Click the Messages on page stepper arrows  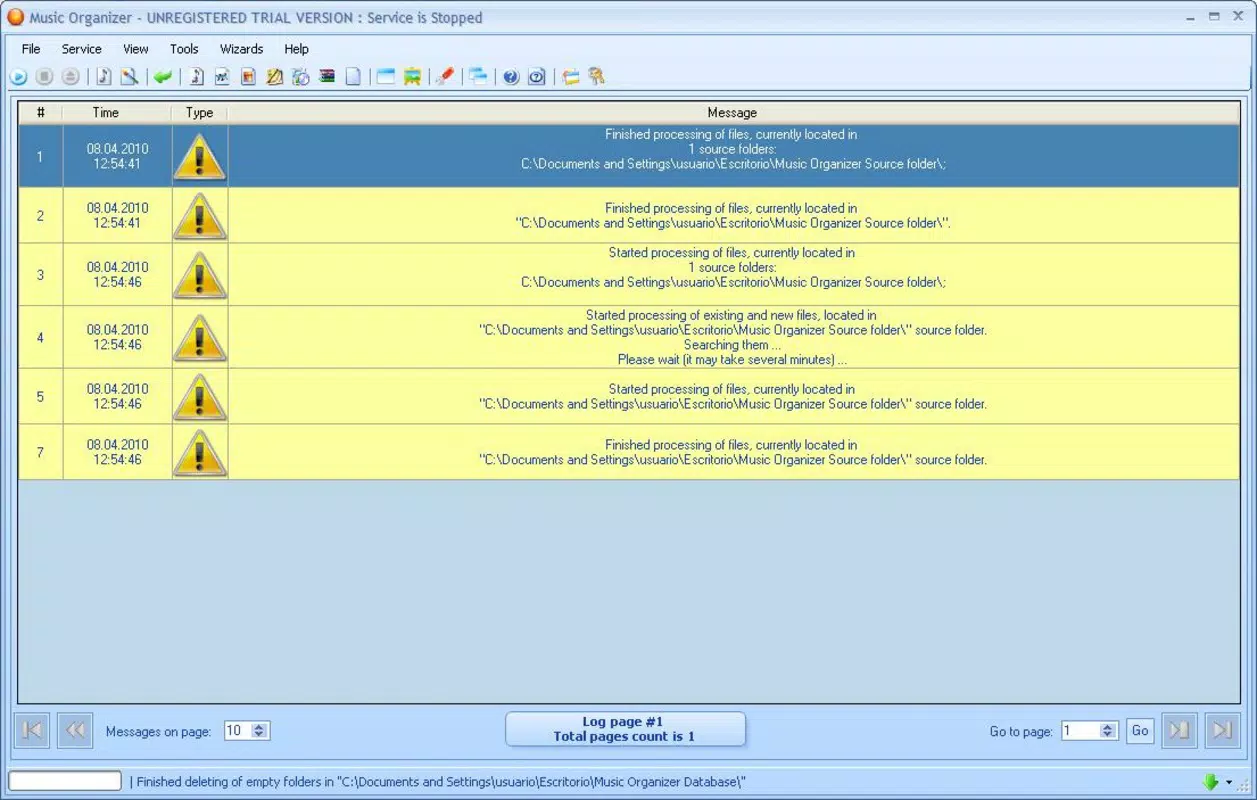(259, 731)
